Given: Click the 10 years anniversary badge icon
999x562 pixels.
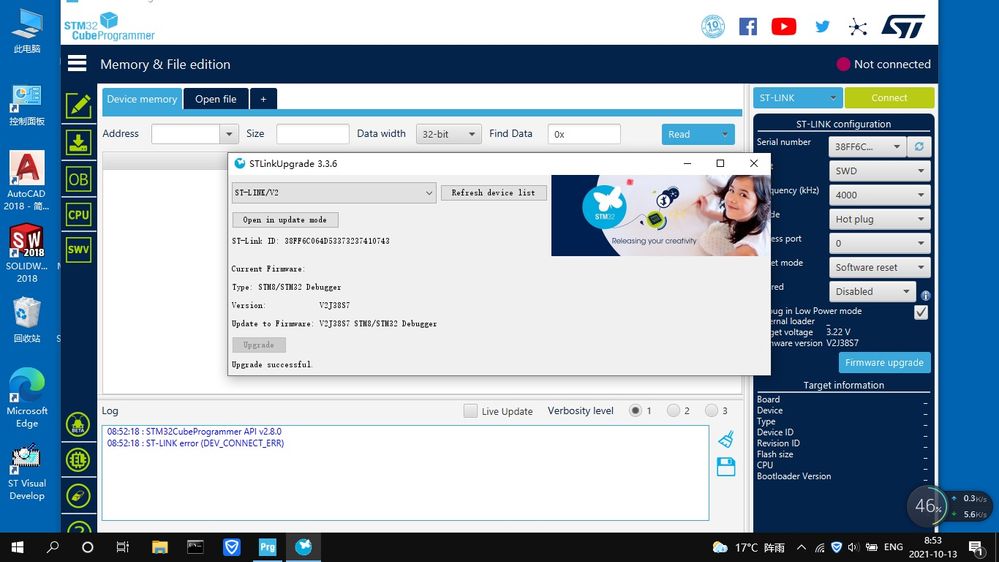Looking at the screenshot, I should click(x=712, y=26).
